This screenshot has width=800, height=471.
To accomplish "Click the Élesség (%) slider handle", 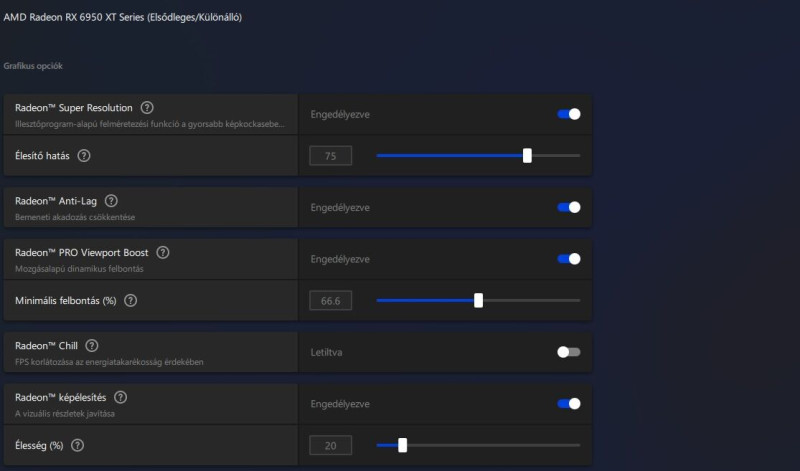I will pos(403,445).
